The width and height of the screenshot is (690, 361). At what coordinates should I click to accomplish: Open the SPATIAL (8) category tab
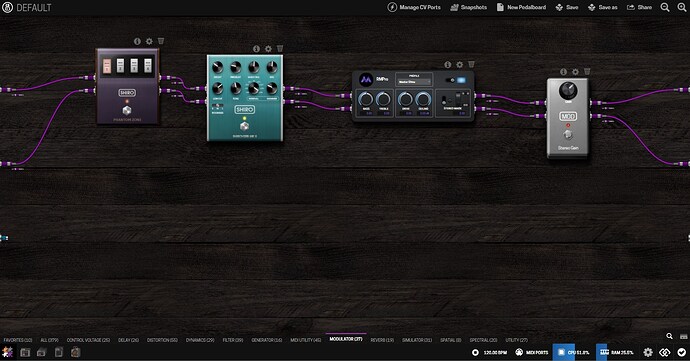click(451, 340)
